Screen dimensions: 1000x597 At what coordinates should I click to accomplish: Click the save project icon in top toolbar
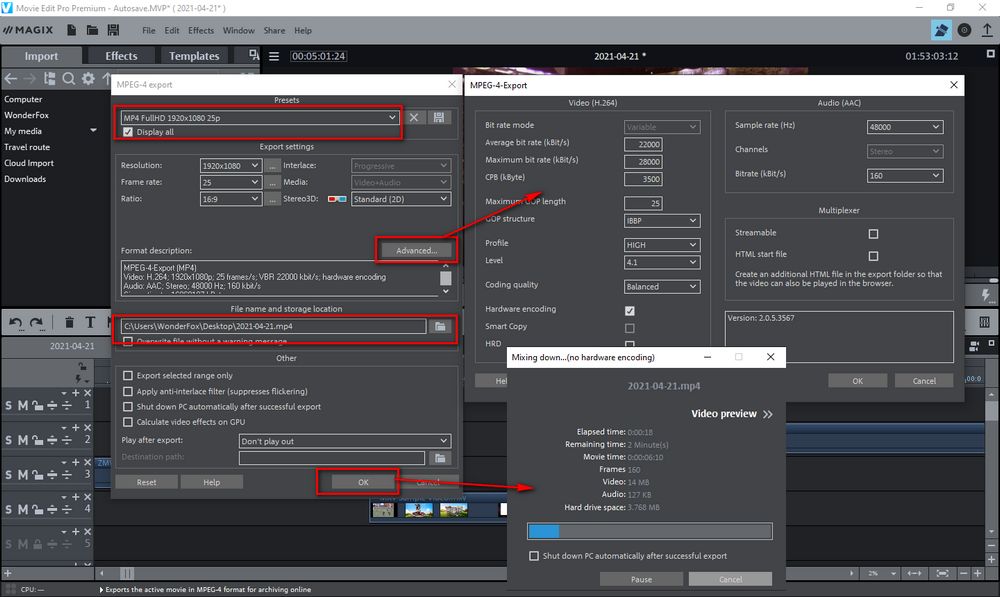[112, 31]
